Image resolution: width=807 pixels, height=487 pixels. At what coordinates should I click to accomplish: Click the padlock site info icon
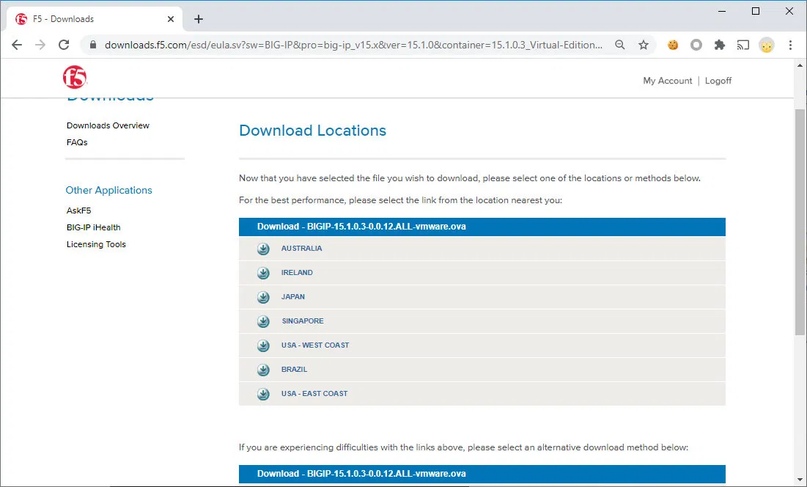pyautogui.click(x=93, y=45)
